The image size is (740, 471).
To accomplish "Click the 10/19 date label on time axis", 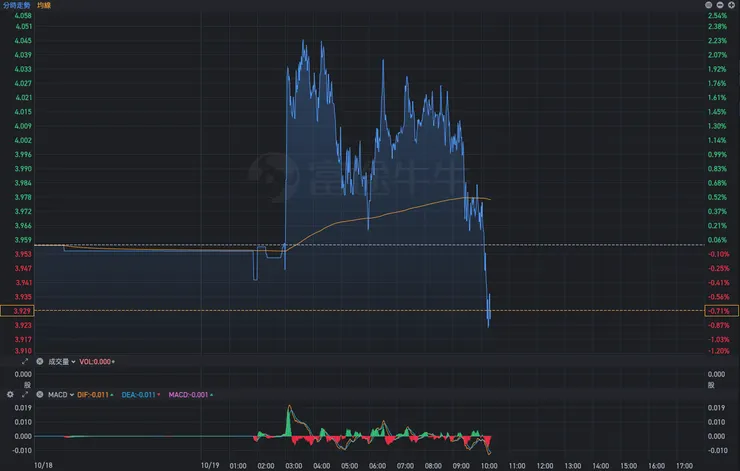I will point(210,465).
